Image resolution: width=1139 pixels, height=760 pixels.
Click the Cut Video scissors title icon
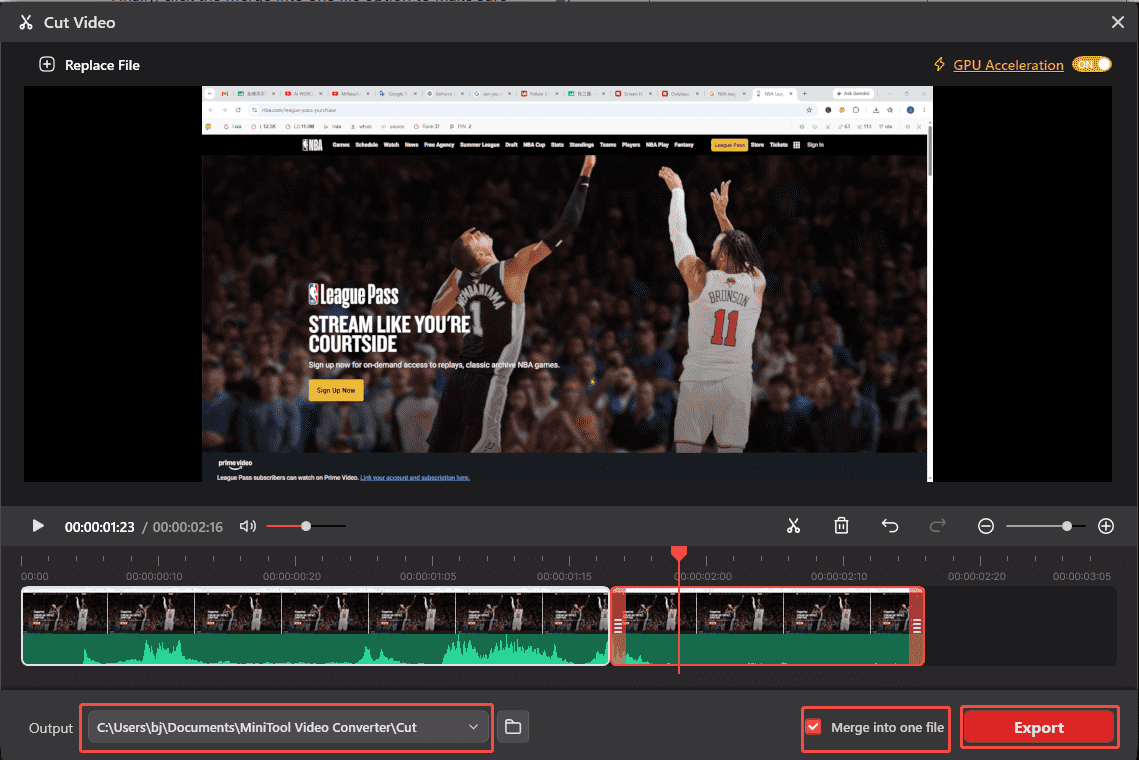[26, 23]
